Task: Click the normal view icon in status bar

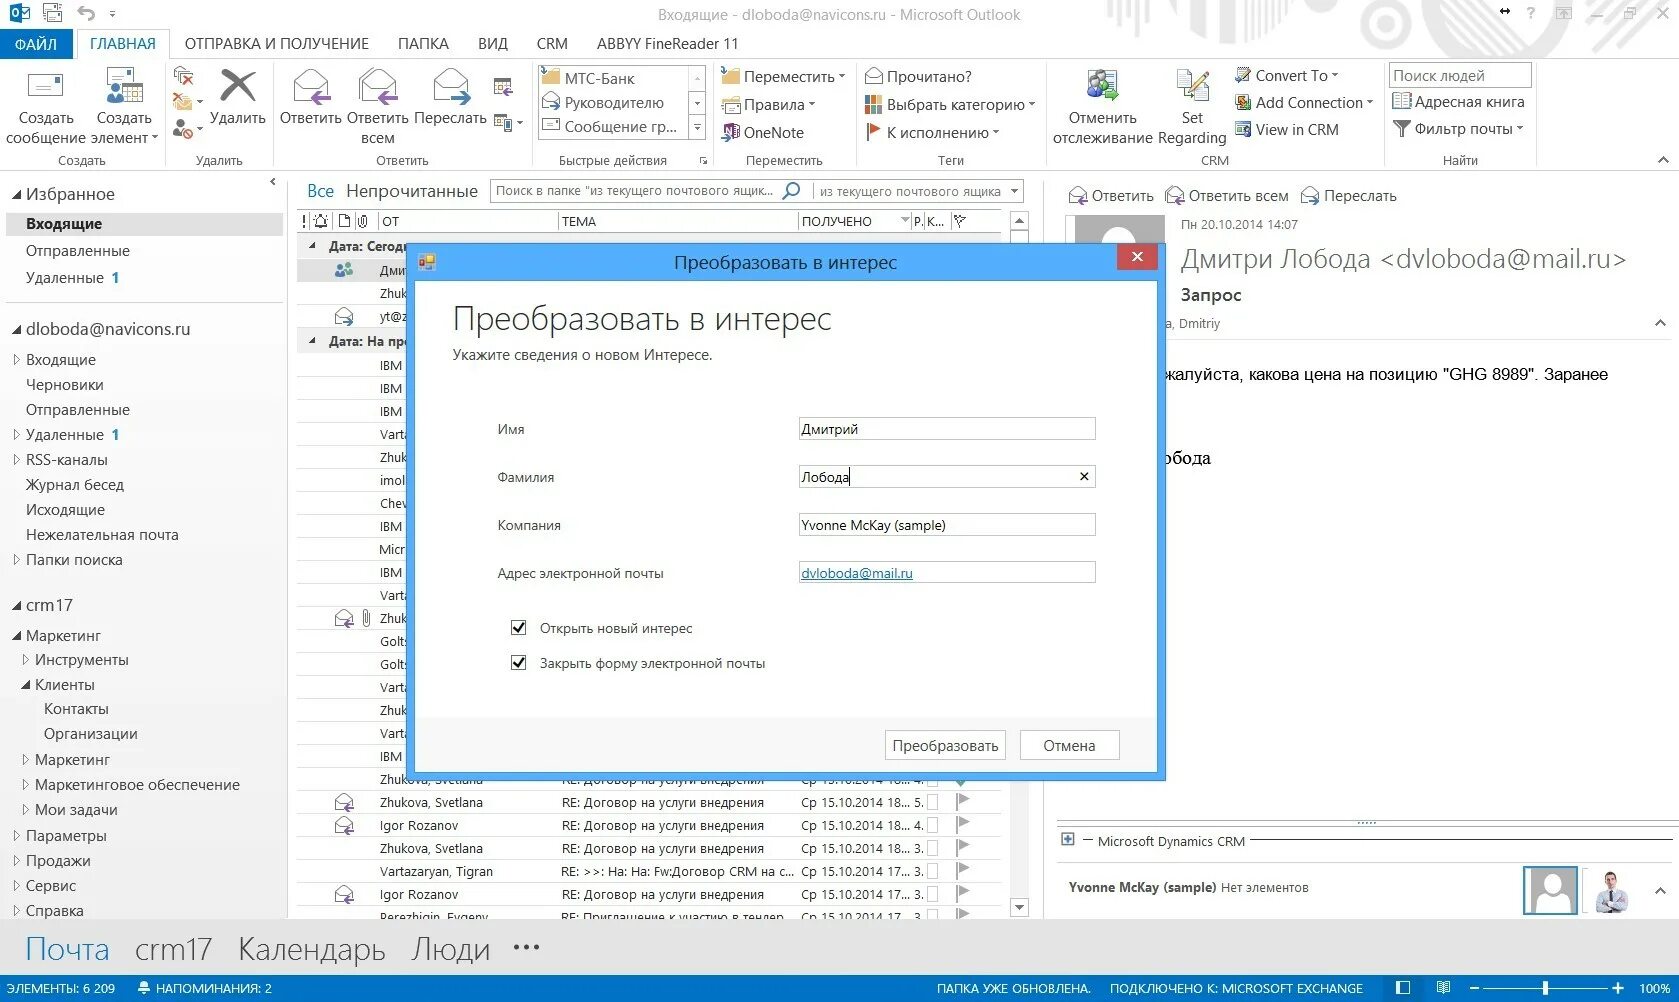Action: pos(1403,988)
